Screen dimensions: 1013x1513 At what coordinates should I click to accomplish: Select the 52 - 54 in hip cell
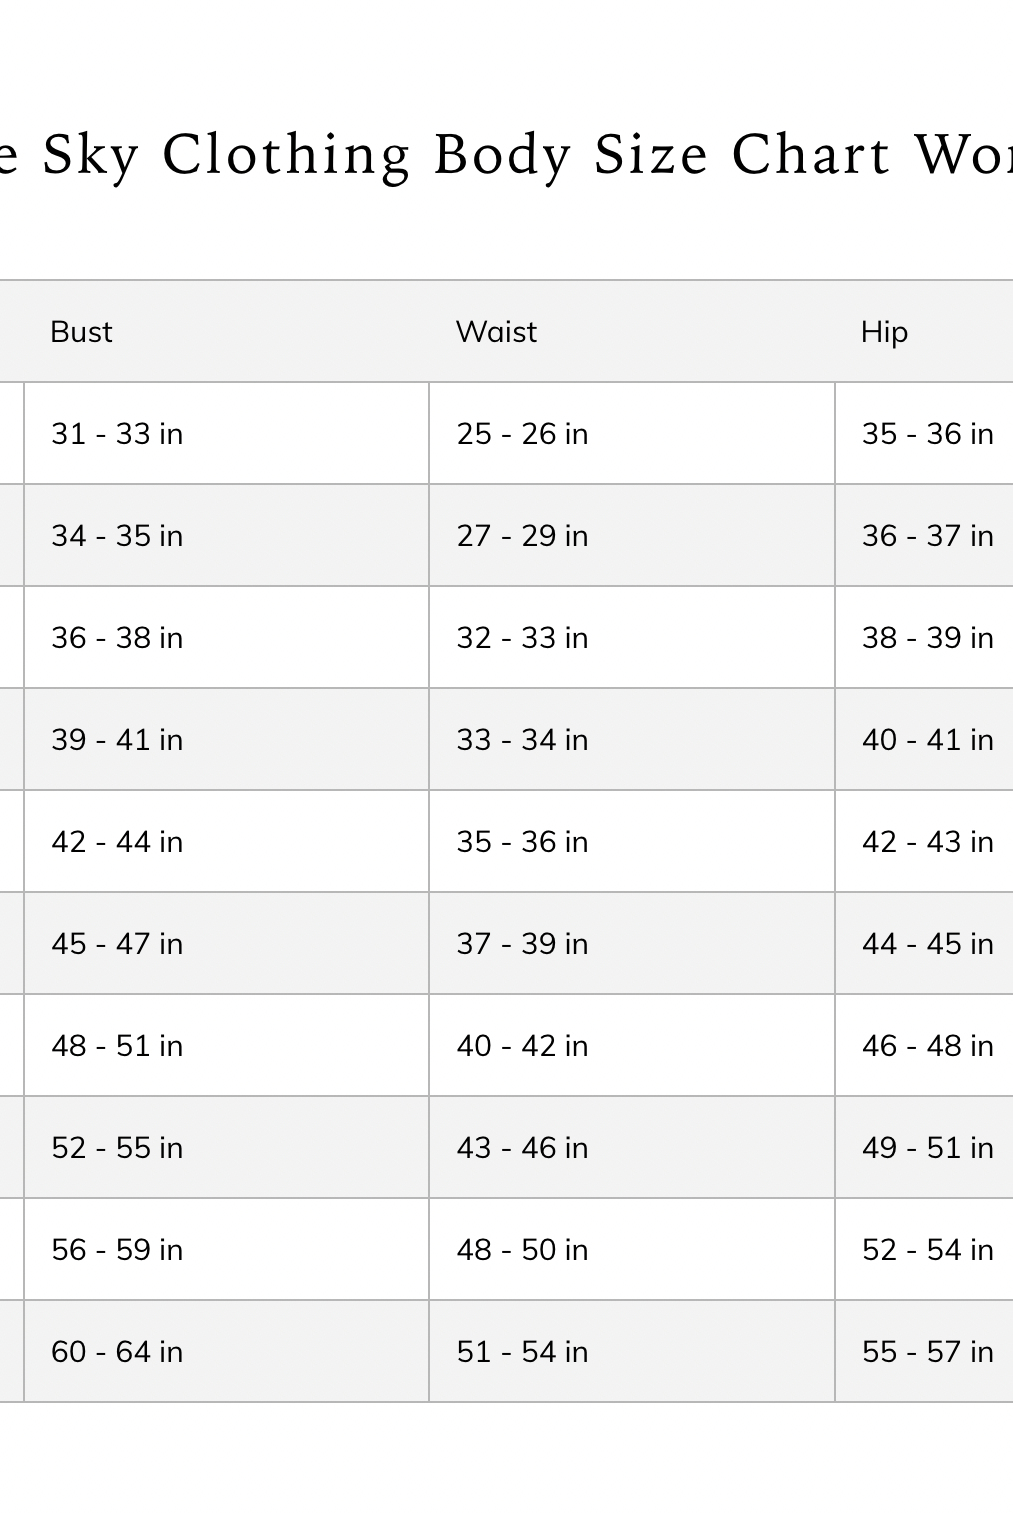click(x=927, y=1250)
